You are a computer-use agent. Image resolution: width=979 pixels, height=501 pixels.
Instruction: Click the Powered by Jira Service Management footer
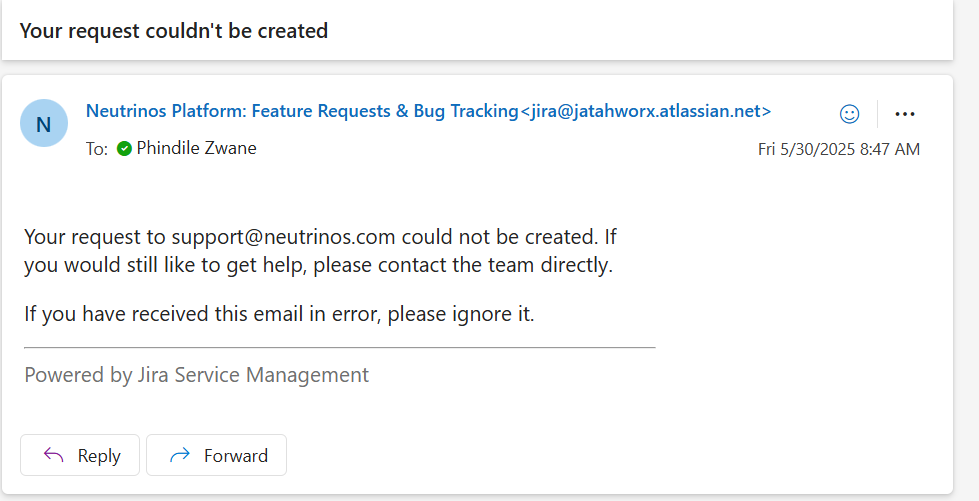coord(197,375)
